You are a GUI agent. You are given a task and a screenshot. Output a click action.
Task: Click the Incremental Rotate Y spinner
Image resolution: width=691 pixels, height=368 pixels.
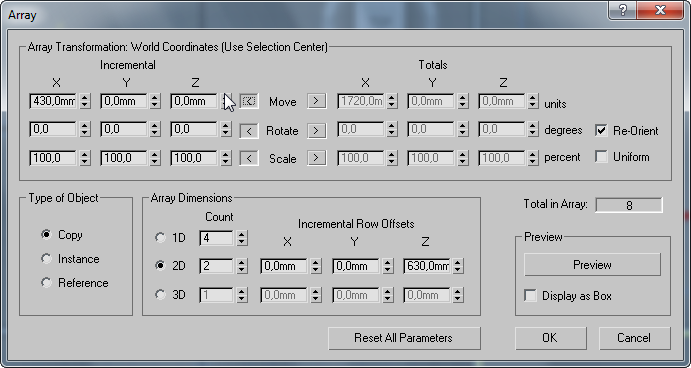(x=154, y=130)
